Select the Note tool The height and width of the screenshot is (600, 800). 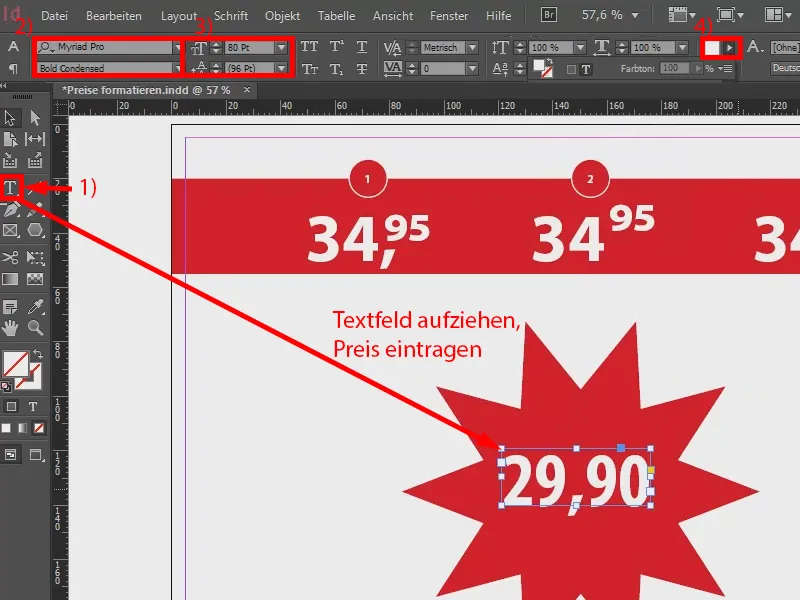pyautogui.click(x=10, y=307)
